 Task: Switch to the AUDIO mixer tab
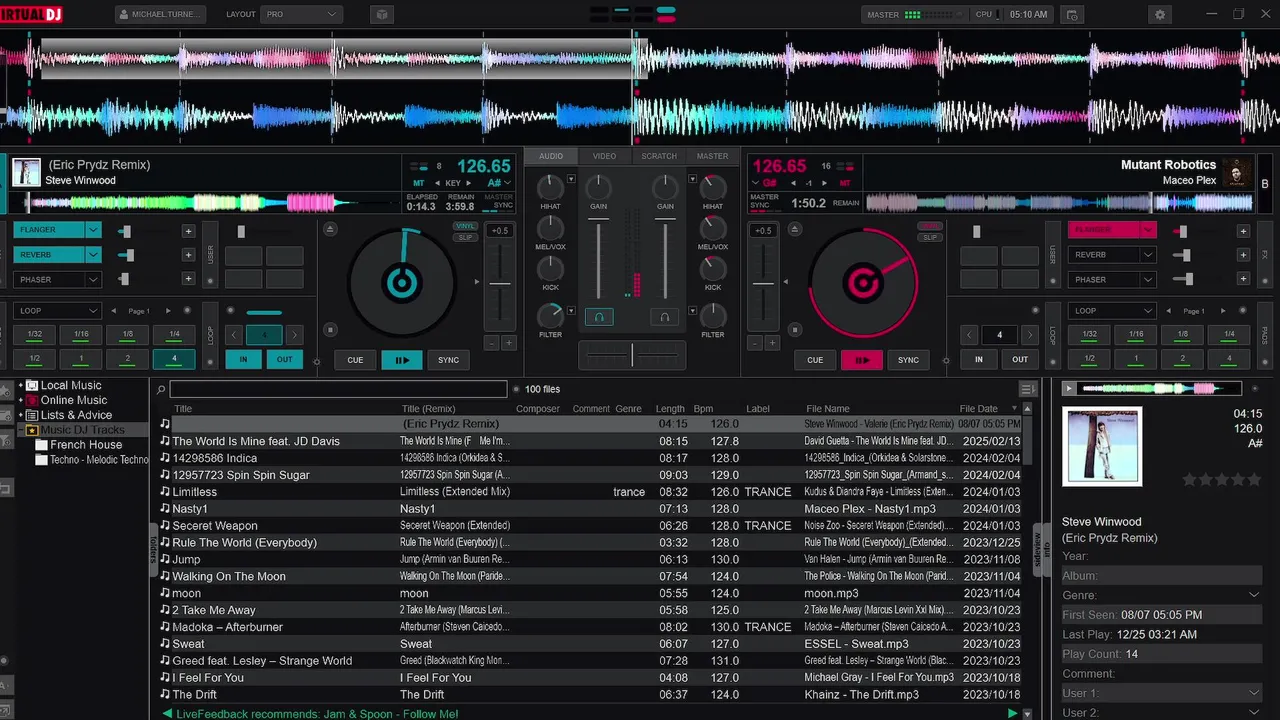click(551, 156)
